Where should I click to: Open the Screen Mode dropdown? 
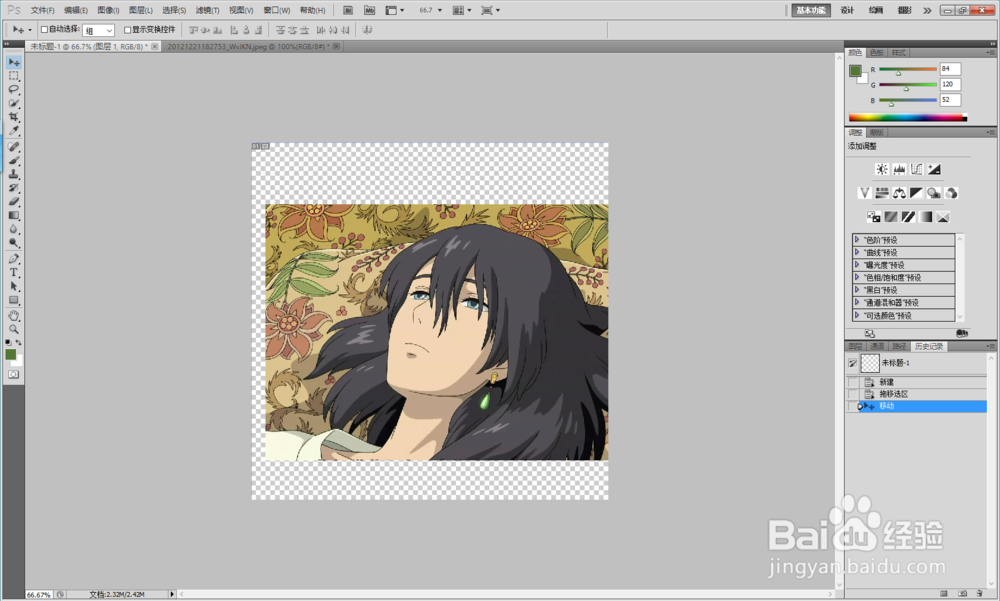pos(490,10)
